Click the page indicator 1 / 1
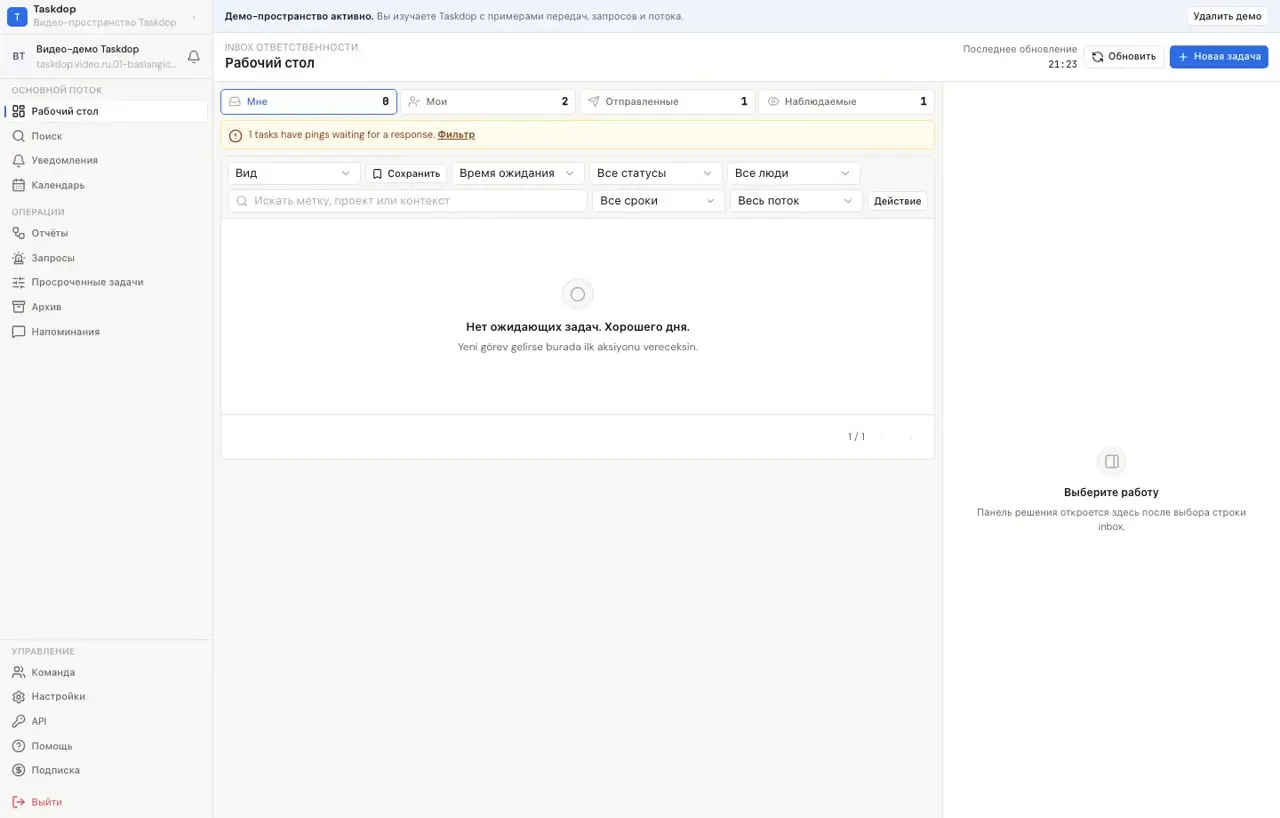The height and width of the screenshot is (818, 1280). click(856, 437)
